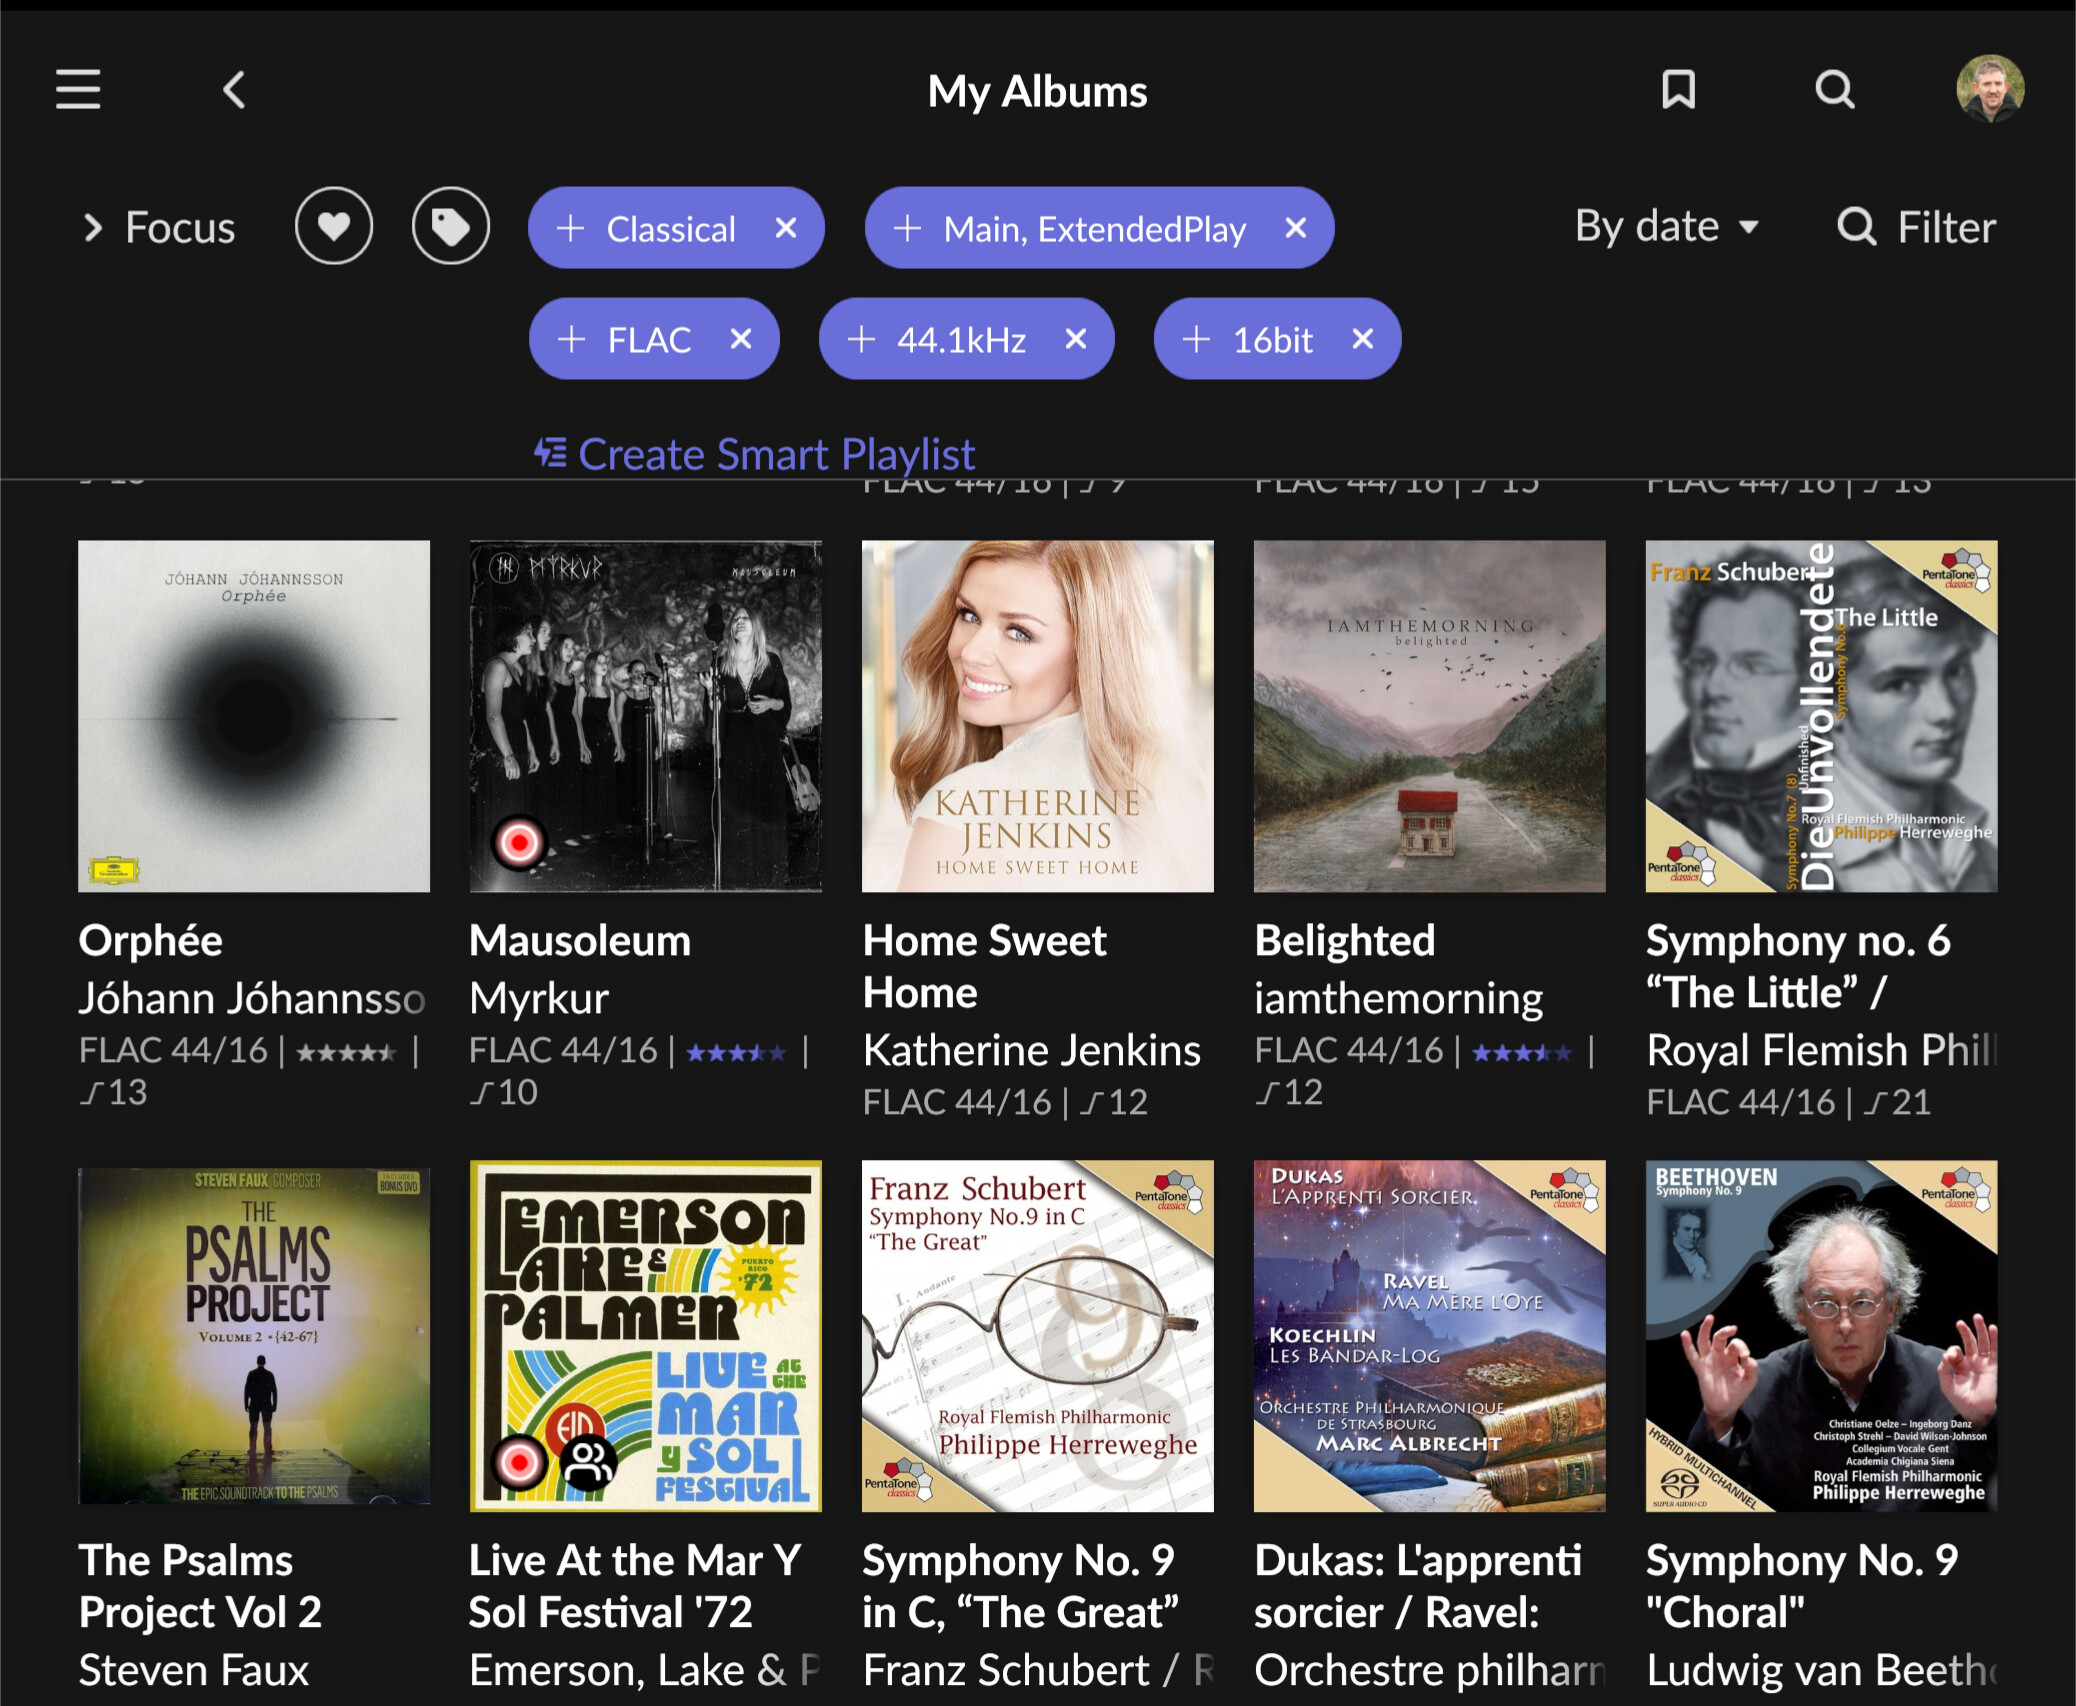The width and height of the screenshot is (2076, 1706).
Task: Open artist Myrkur
Action: pyautogui.click(x=539, y=998)
